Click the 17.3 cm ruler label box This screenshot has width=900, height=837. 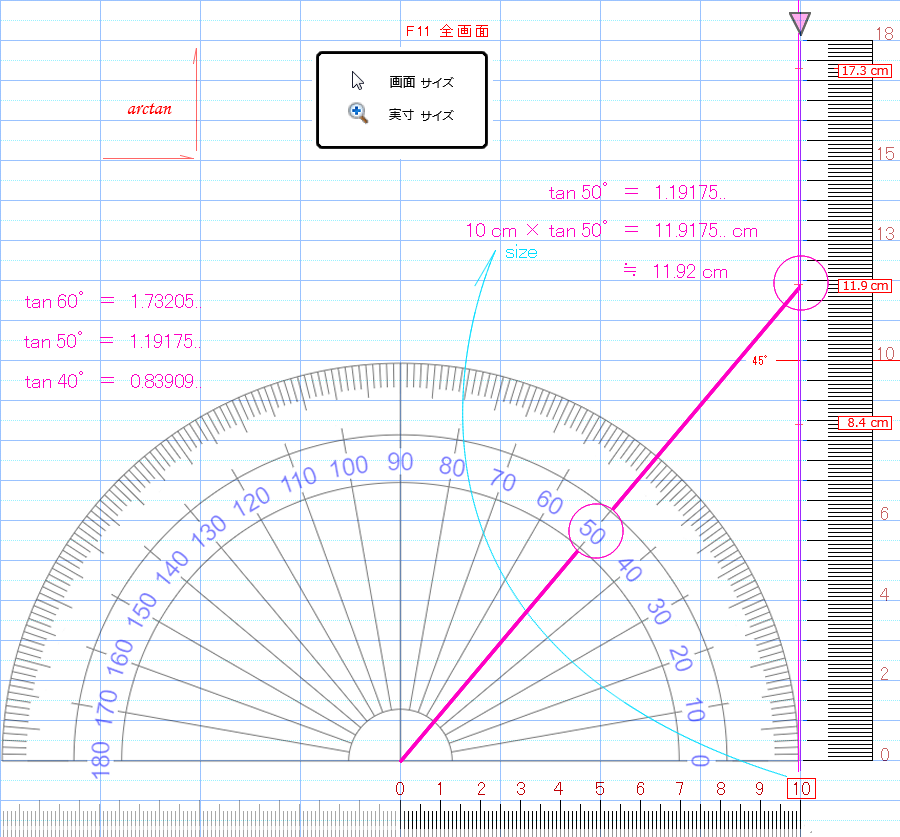point(864,71)
